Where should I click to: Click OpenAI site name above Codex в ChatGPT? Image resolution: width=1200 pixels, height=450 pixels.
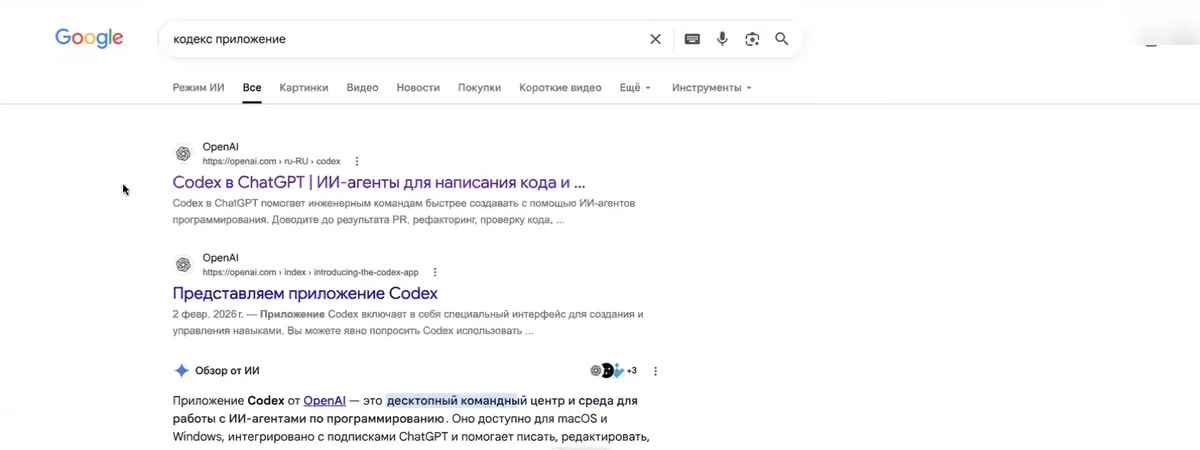coord(221,146)
